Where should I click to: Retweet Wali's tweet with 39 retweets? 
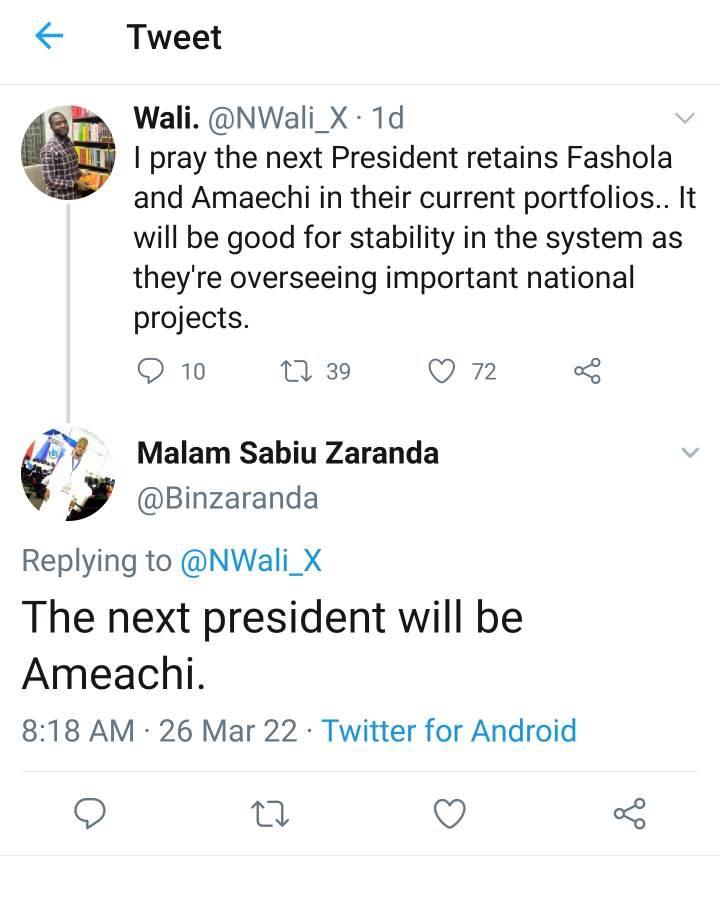(x=296, y=371)
